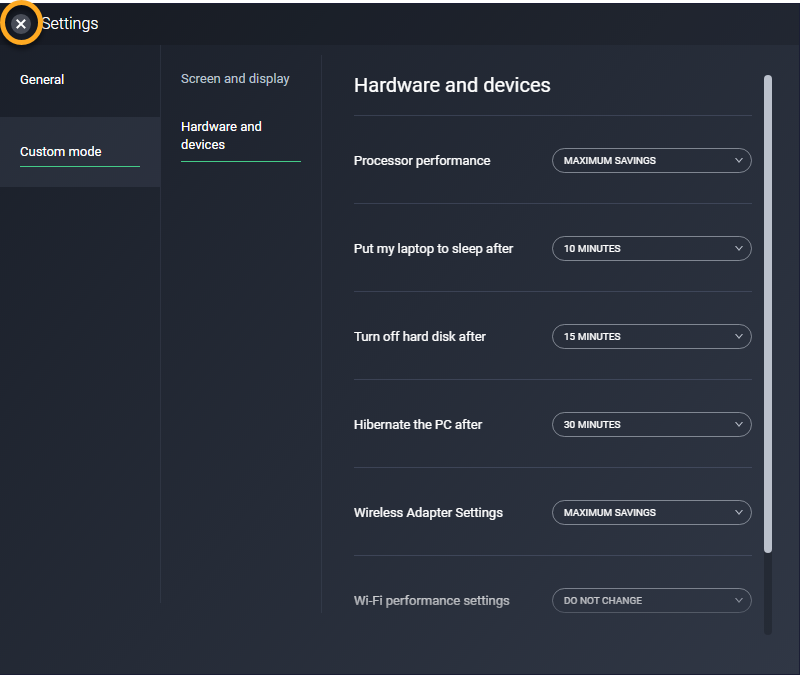Select Hardware and devices in the submenu

(221, 136)
